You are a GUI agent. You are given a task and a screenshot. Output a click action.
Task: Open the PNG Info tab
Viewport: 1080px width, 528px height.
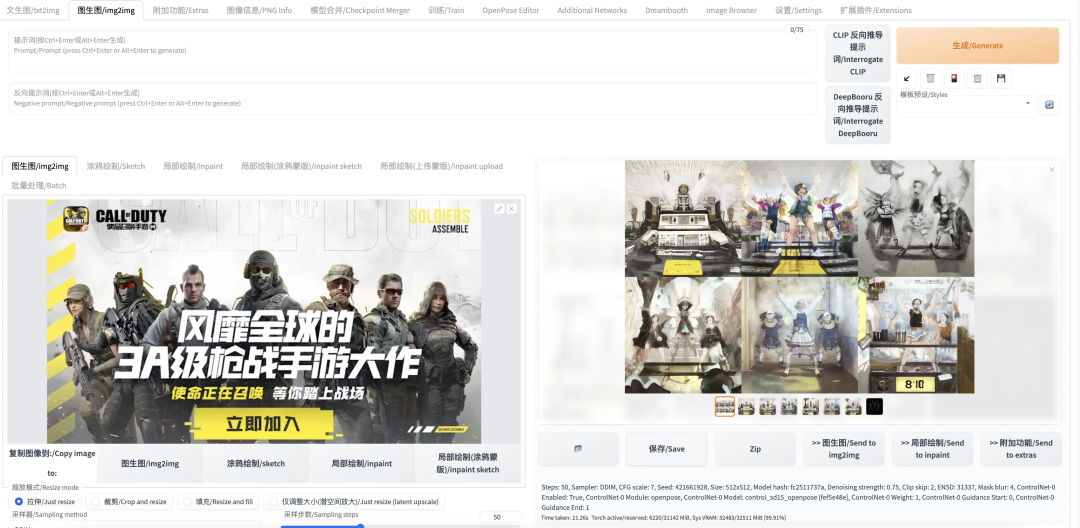[x=259, y=10]
